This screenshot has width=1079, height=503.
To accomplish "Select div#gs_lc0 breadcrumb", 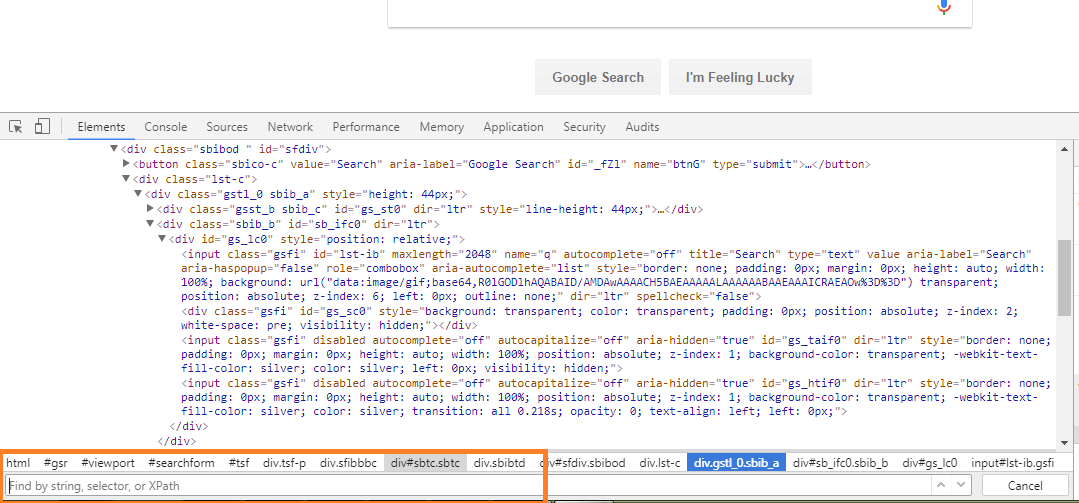I will 930,463.
